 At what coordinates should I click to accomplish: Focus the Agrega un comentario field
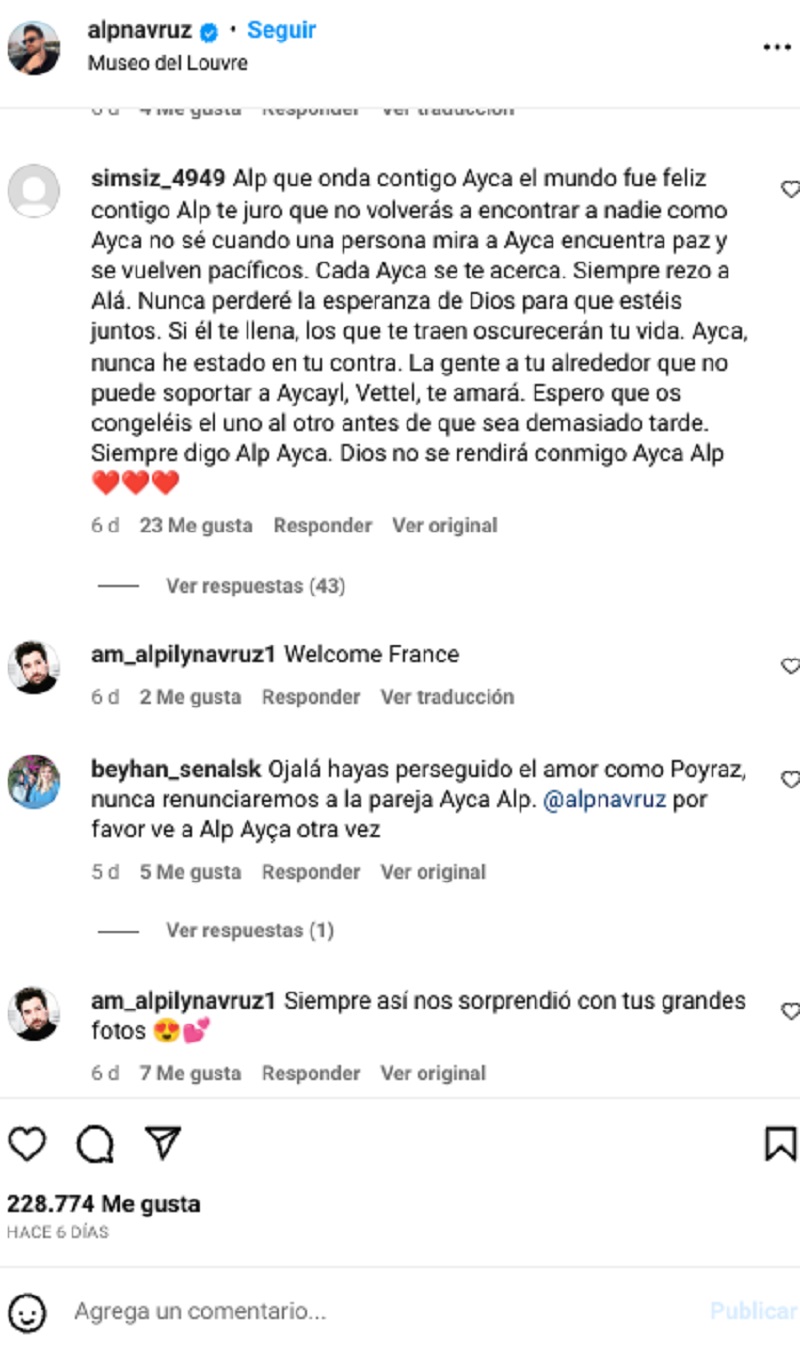point(380,1311)
